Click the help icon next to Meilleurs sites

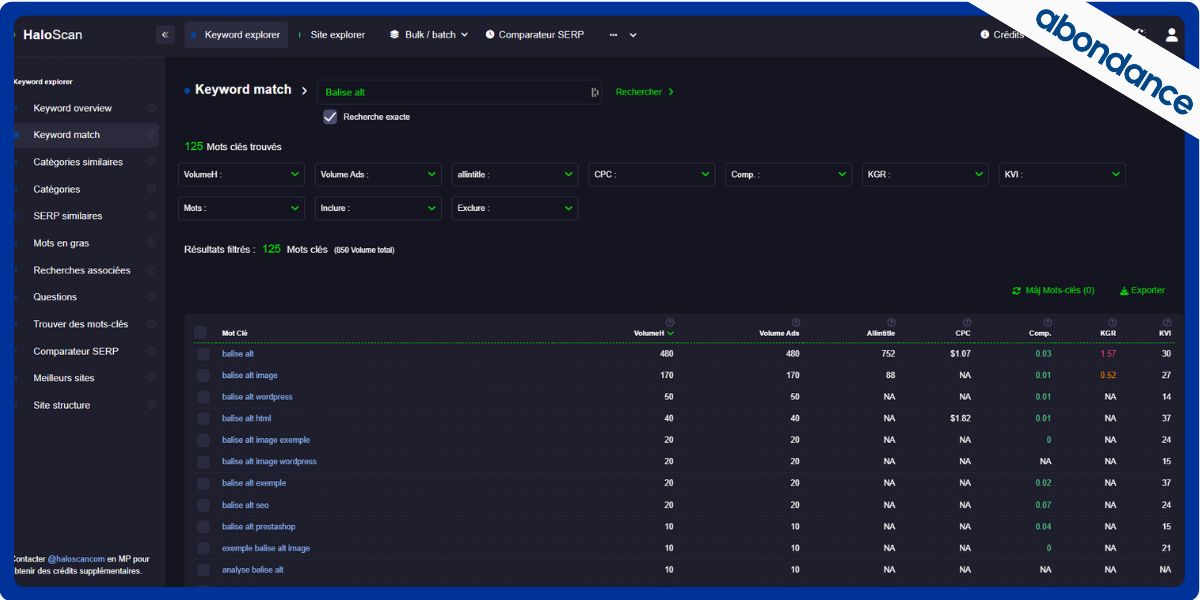[151, 378]
